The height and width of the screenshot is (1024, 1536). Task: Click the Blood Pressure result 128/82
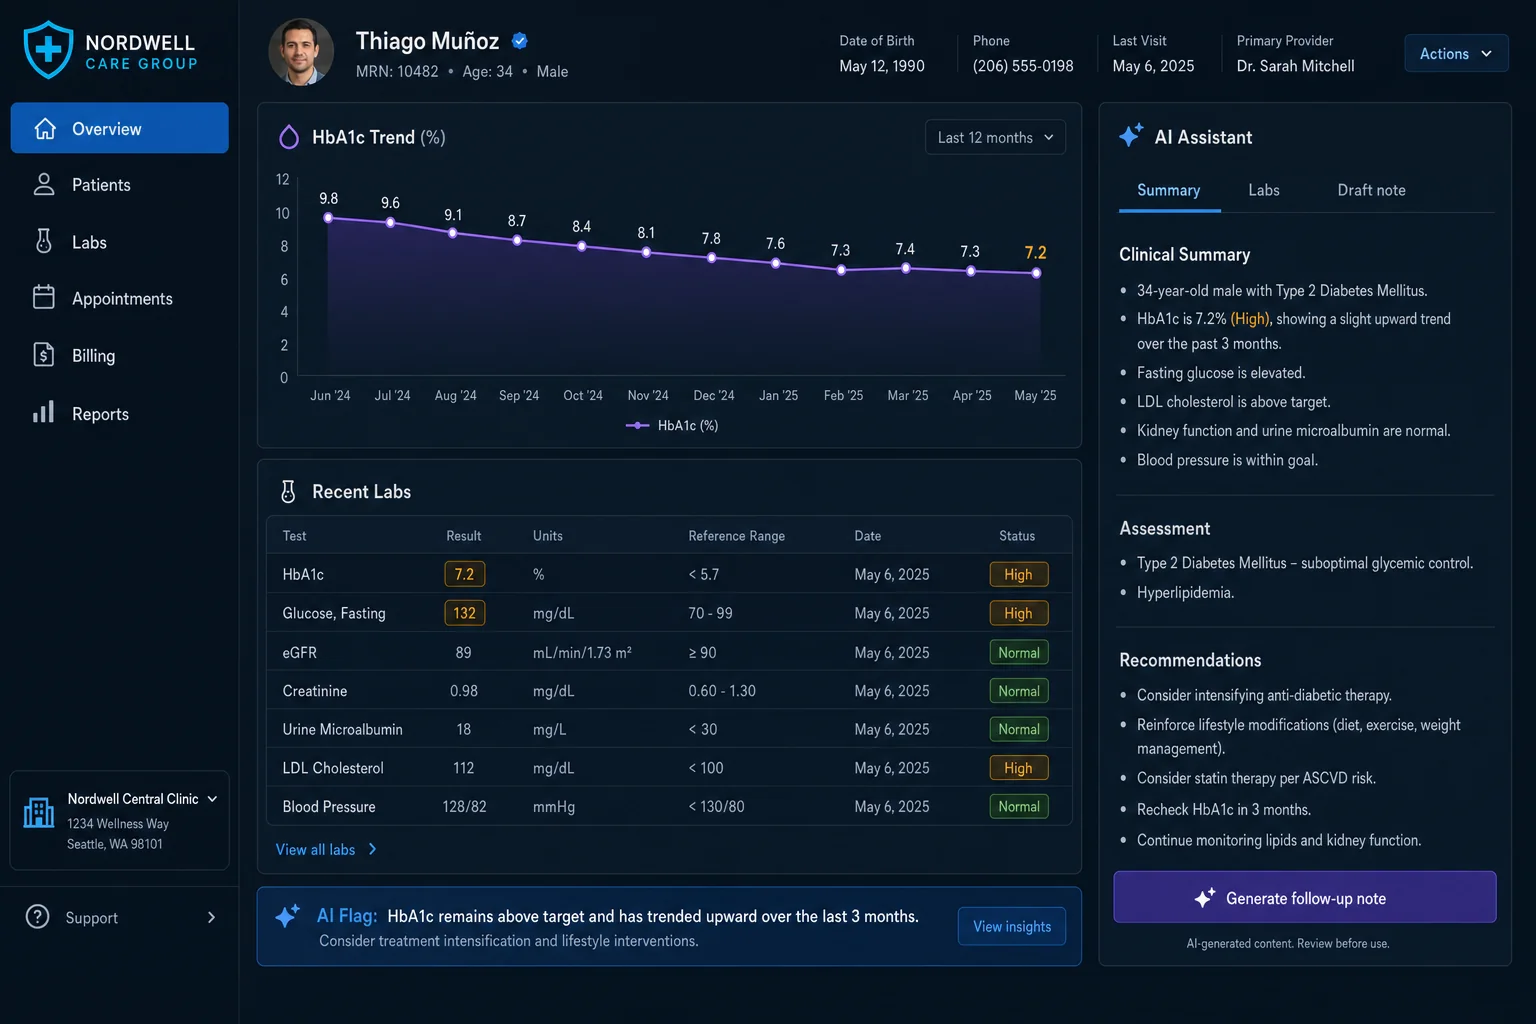coord(464,806)
